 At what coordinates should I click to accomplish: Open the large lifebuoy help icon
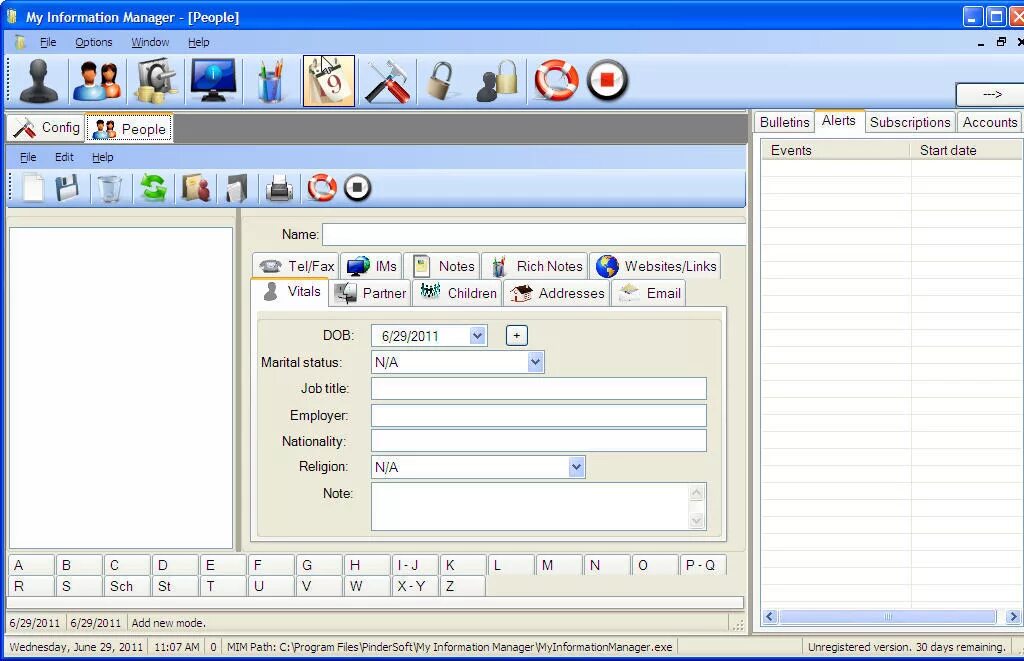pyautogui.click(x=556, y=81)
